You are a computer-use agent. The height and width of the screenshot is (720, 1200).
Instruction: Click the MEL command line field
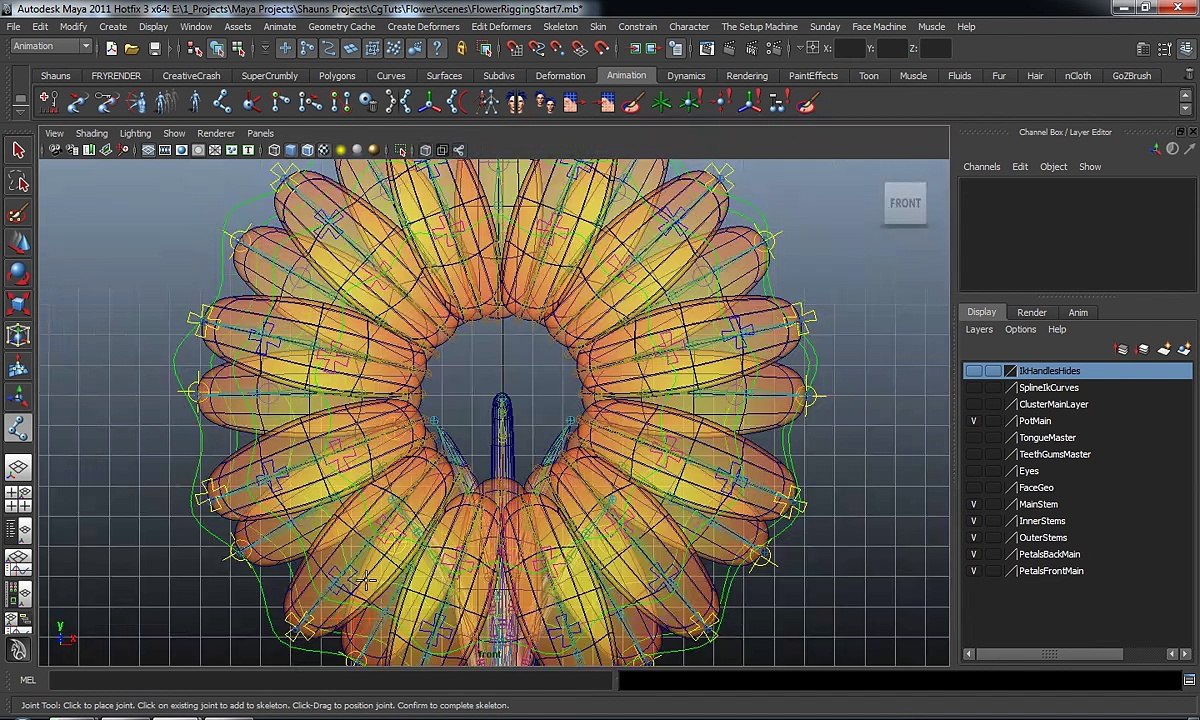pyautogui.click(x=330, y=680)
